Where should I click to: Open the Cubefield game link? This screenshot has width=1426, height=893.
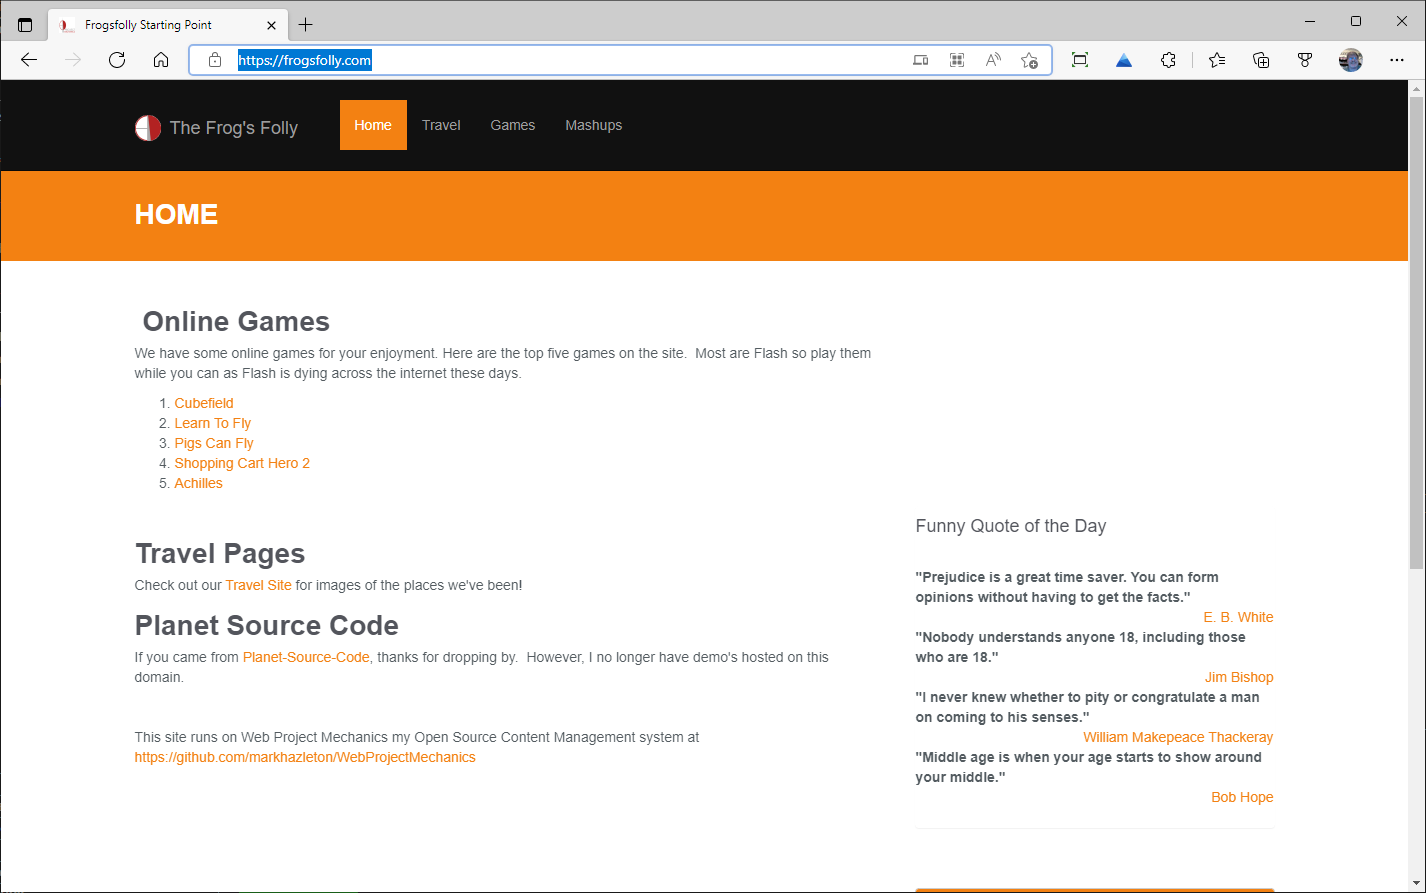pyautogui.click(x=204, y=402)
